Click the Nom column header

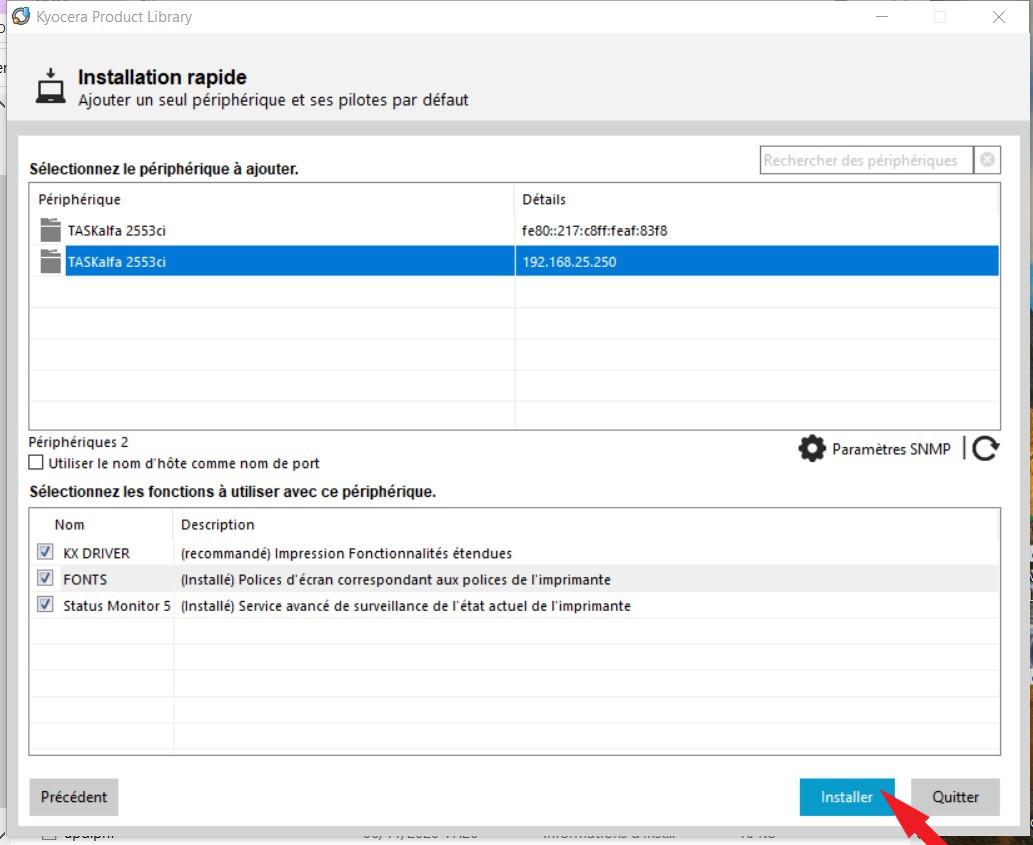pos(70,525)
